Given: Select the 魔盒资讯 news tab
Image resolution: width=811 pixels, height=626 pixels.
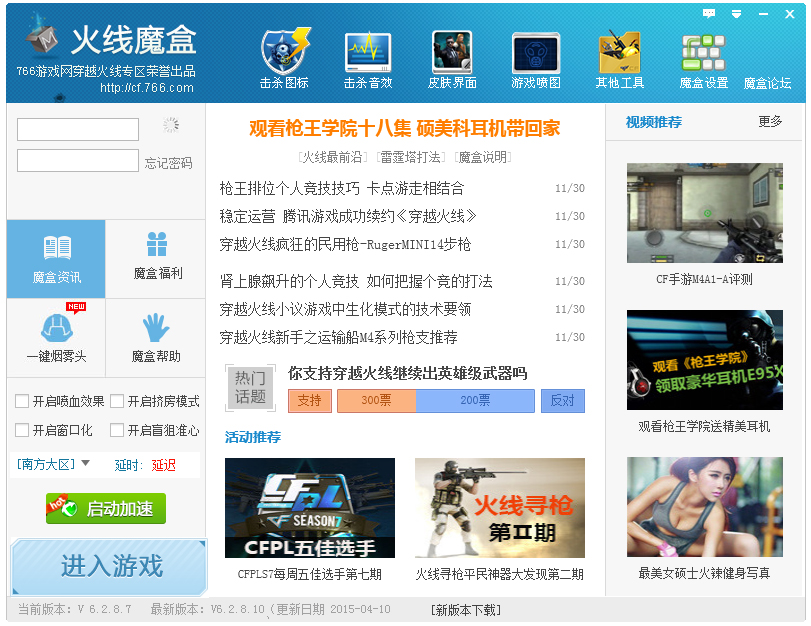Looking at the screenshot, I should (56, 259).
